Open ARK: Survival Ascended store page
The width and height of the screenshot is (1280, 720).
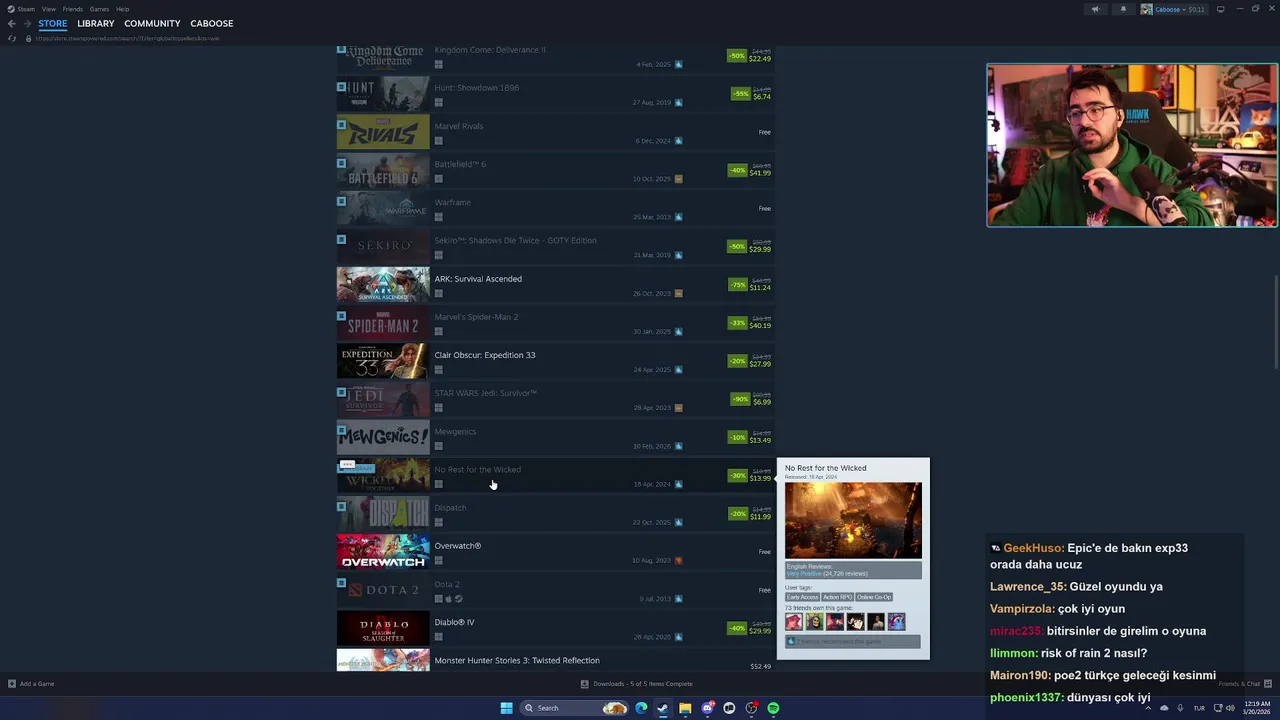[555, 285]
